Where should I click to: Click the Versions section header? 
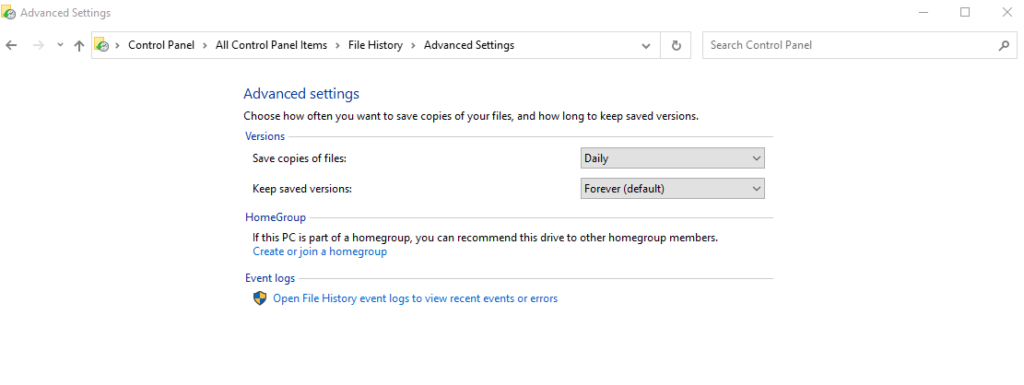[264, 136]
